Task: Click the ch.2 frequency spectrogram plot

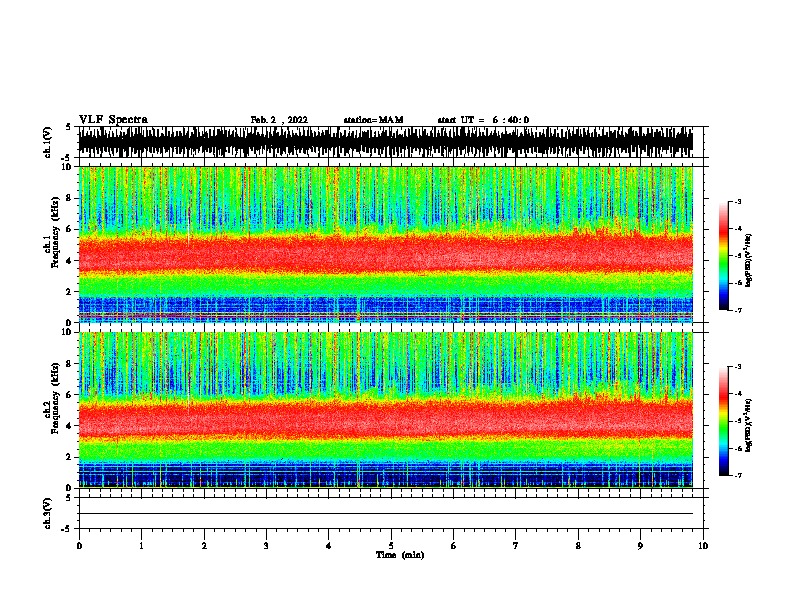Action: tap(386, 410)
